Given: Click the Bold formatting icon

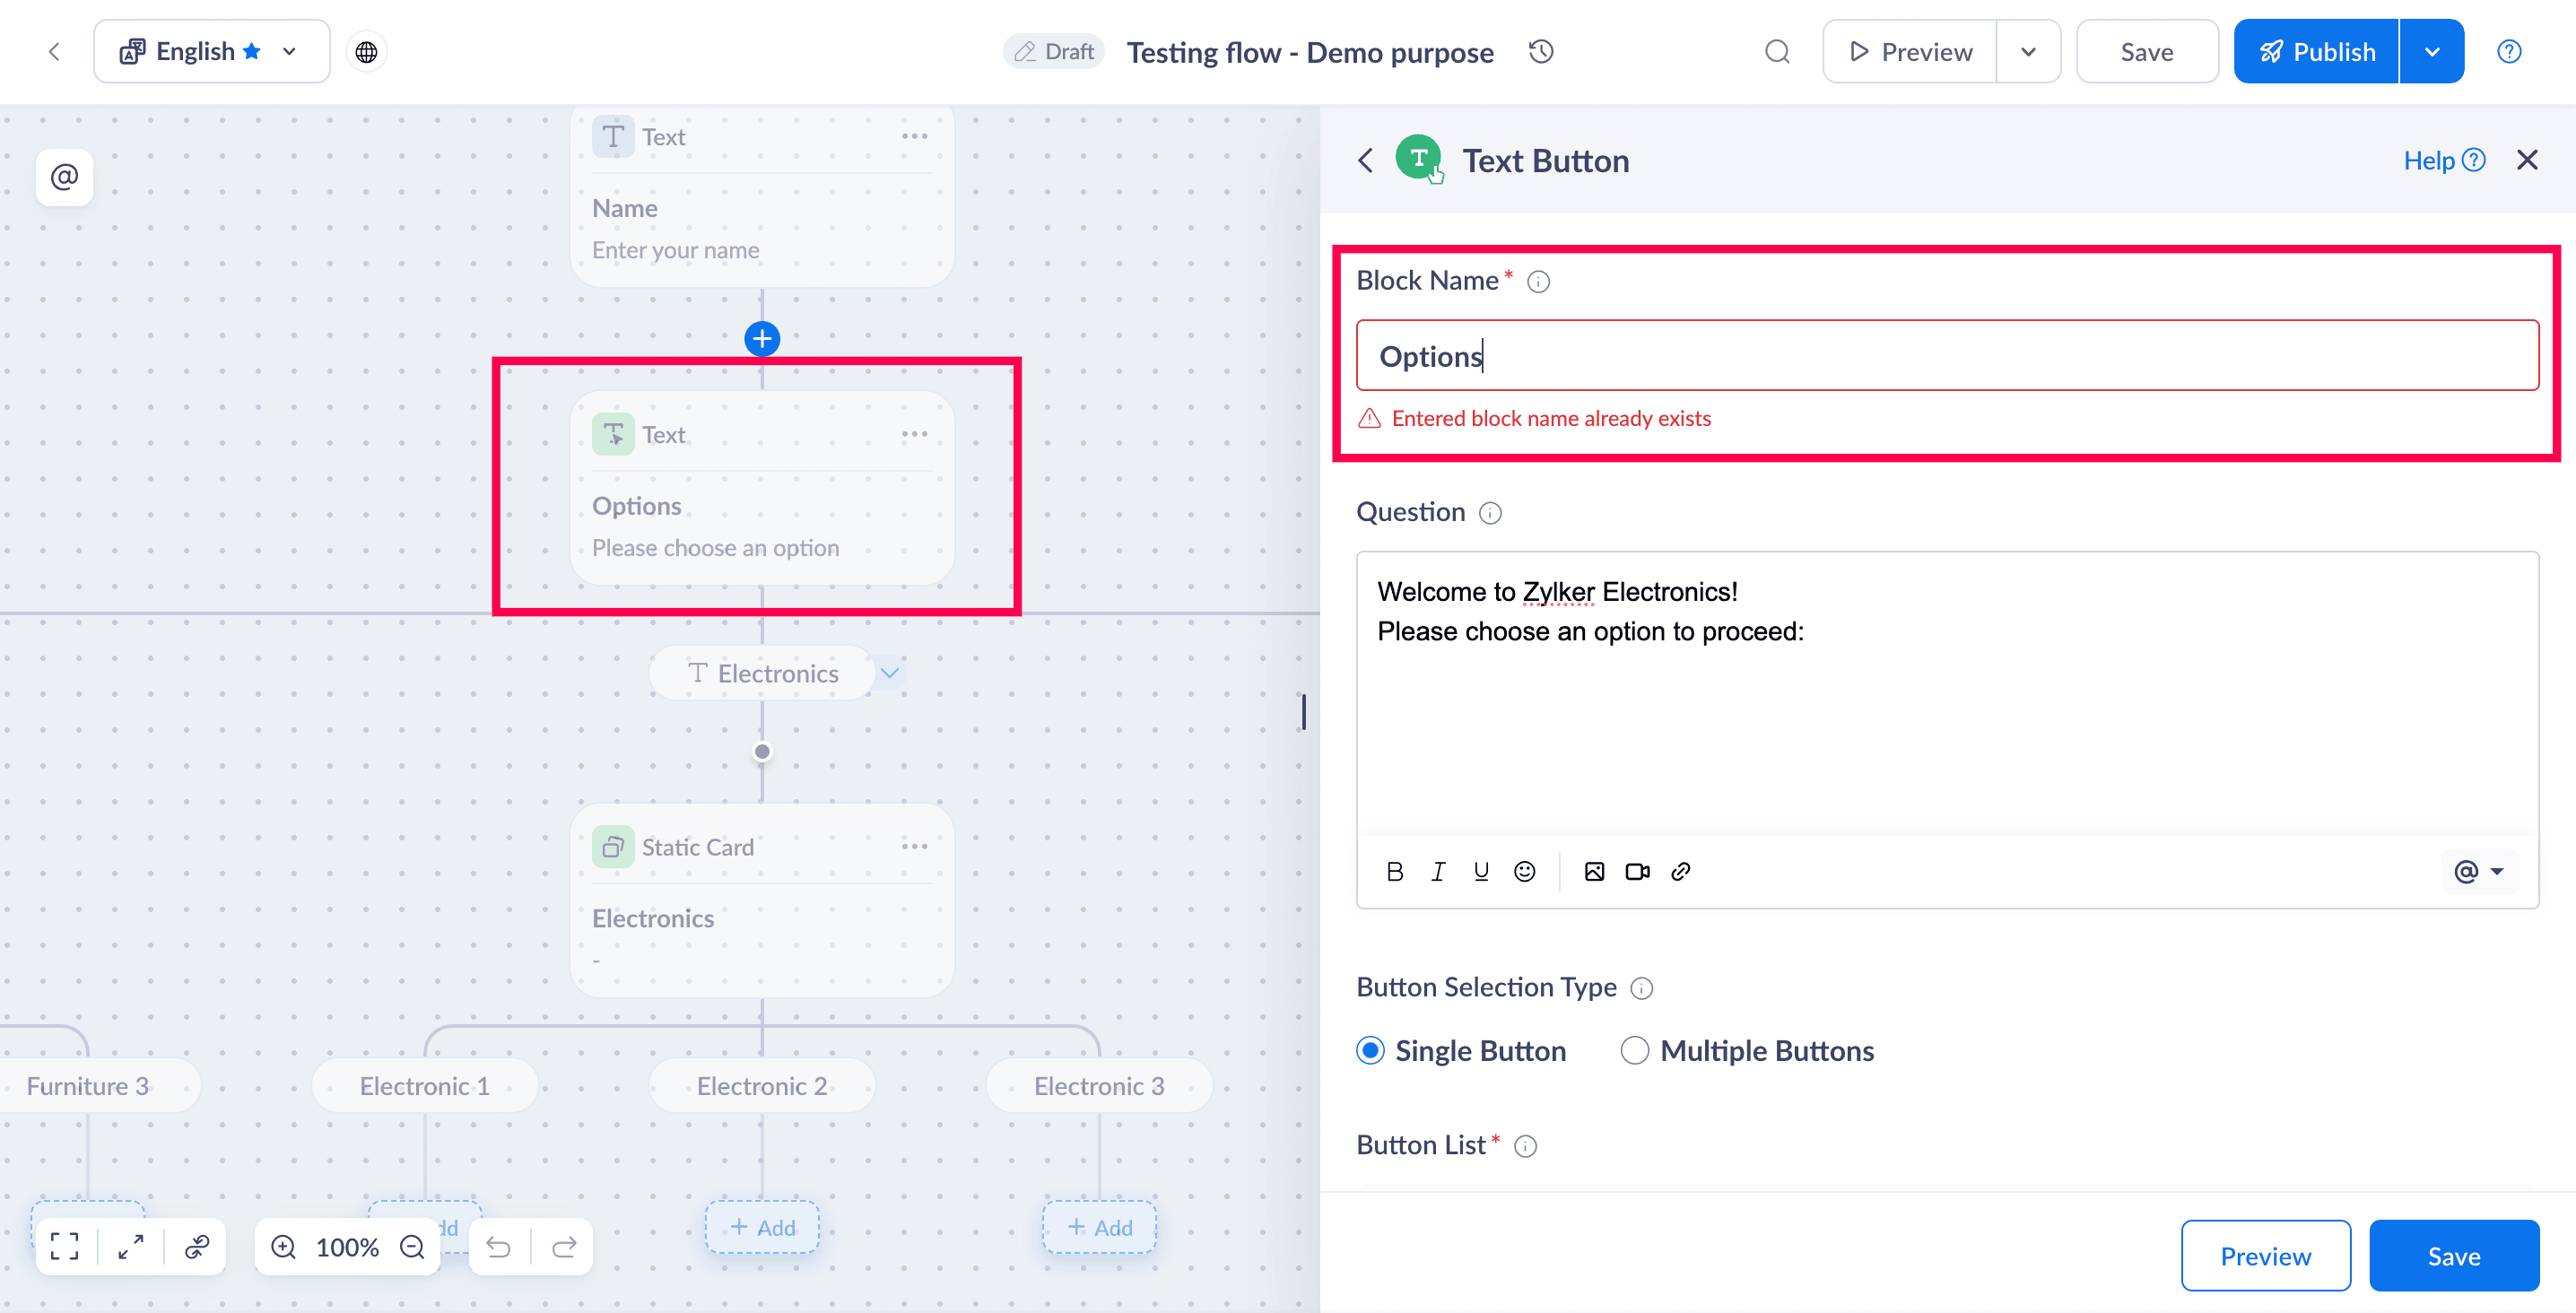Looking at the screenshot, I should tap(1394, 871).
